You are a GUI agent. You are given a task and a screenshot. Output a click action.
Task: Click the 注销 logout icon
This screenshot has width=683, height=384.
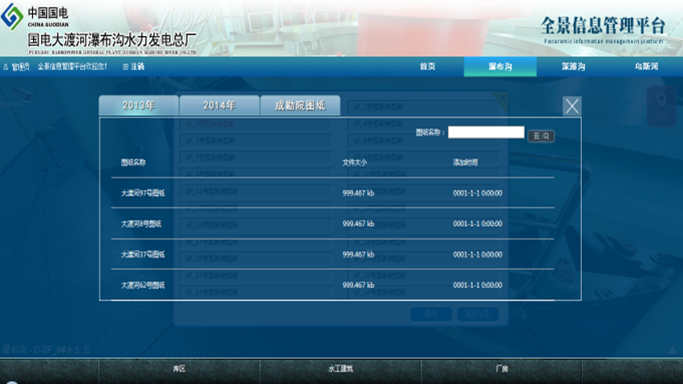[x=125, y=67]
